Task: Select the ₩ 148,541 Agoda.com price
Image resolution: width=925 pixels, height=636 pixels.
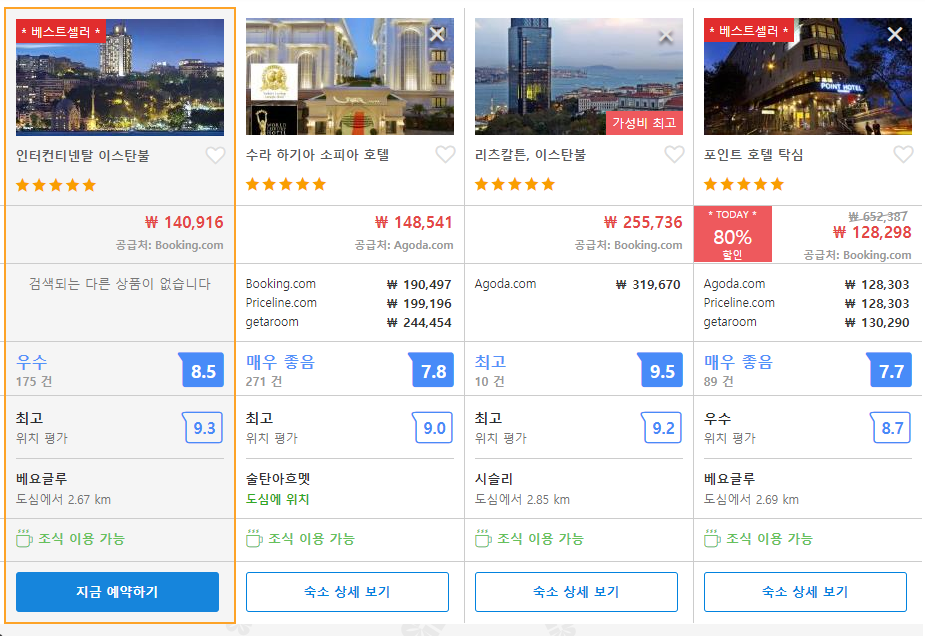Action: click(x=414, y=222)
